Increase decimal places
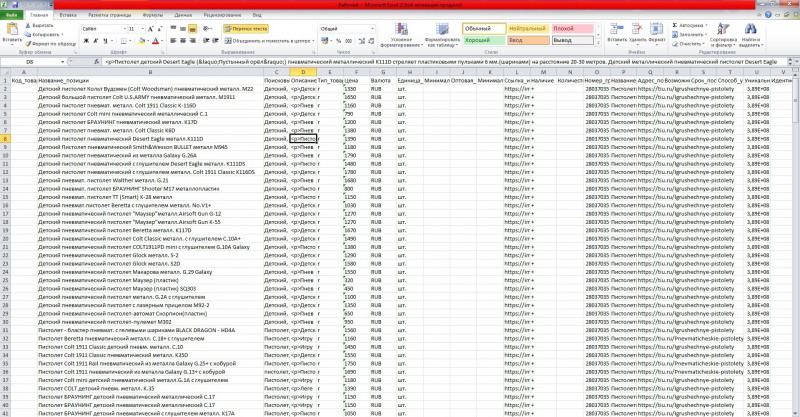The height and width of the screenshot is (417, 800). point(361,41)
